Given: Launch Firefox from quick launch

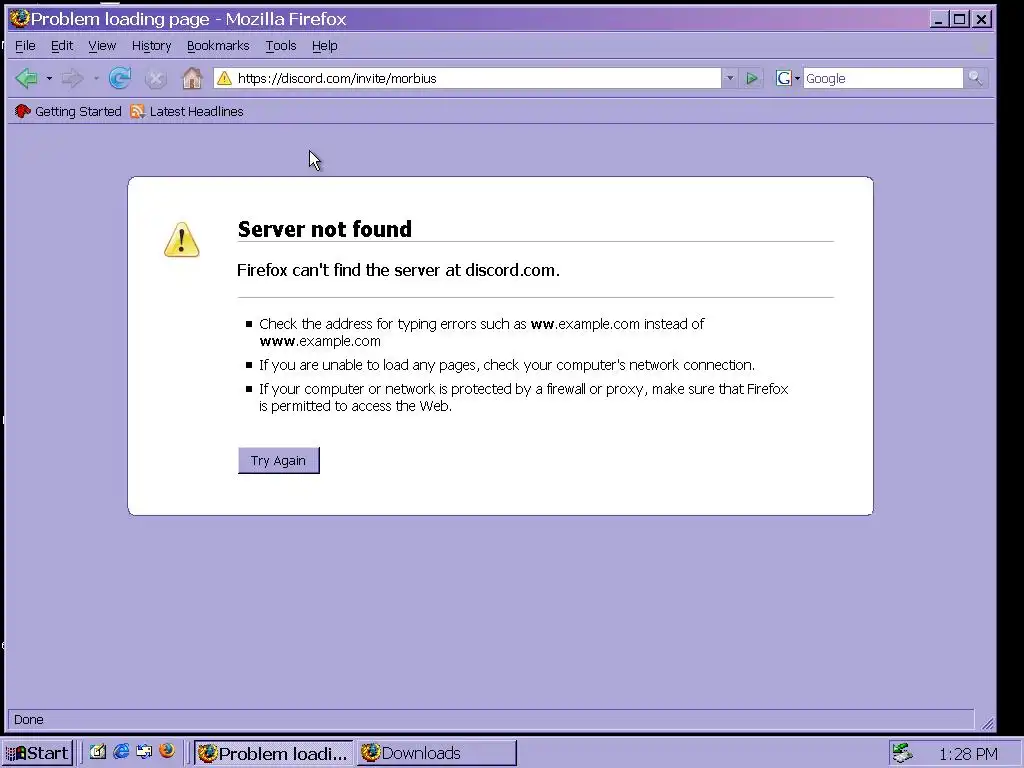Looking at the screenshot, I should click(167, 752).
